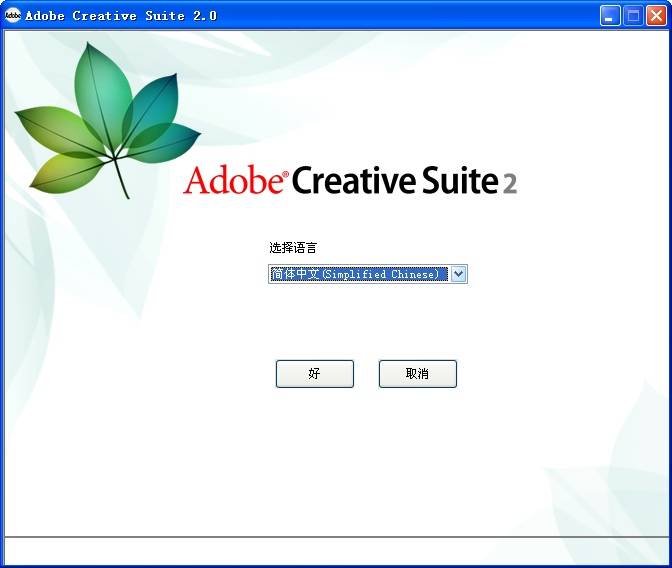Click the "选择语言" label
Screen dimensions: 672x568
292,248
